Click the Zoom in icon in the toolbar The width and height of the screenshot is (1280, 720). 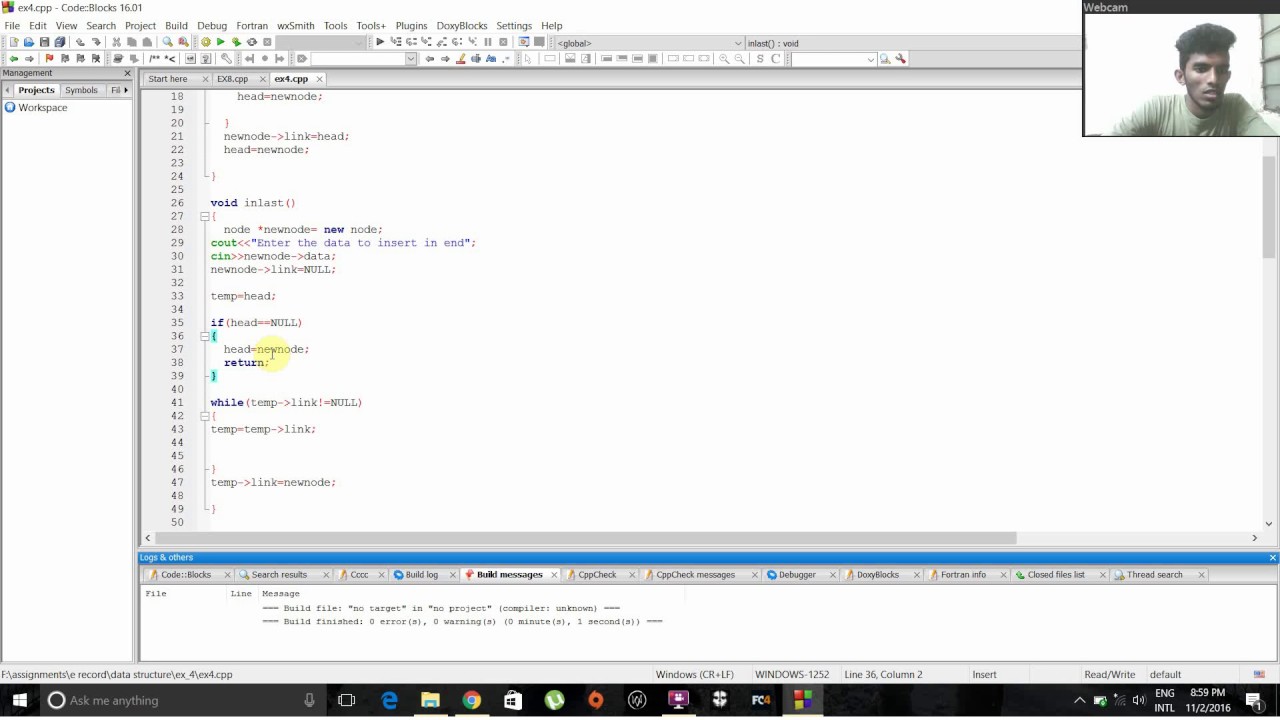[x=724, y=58]
